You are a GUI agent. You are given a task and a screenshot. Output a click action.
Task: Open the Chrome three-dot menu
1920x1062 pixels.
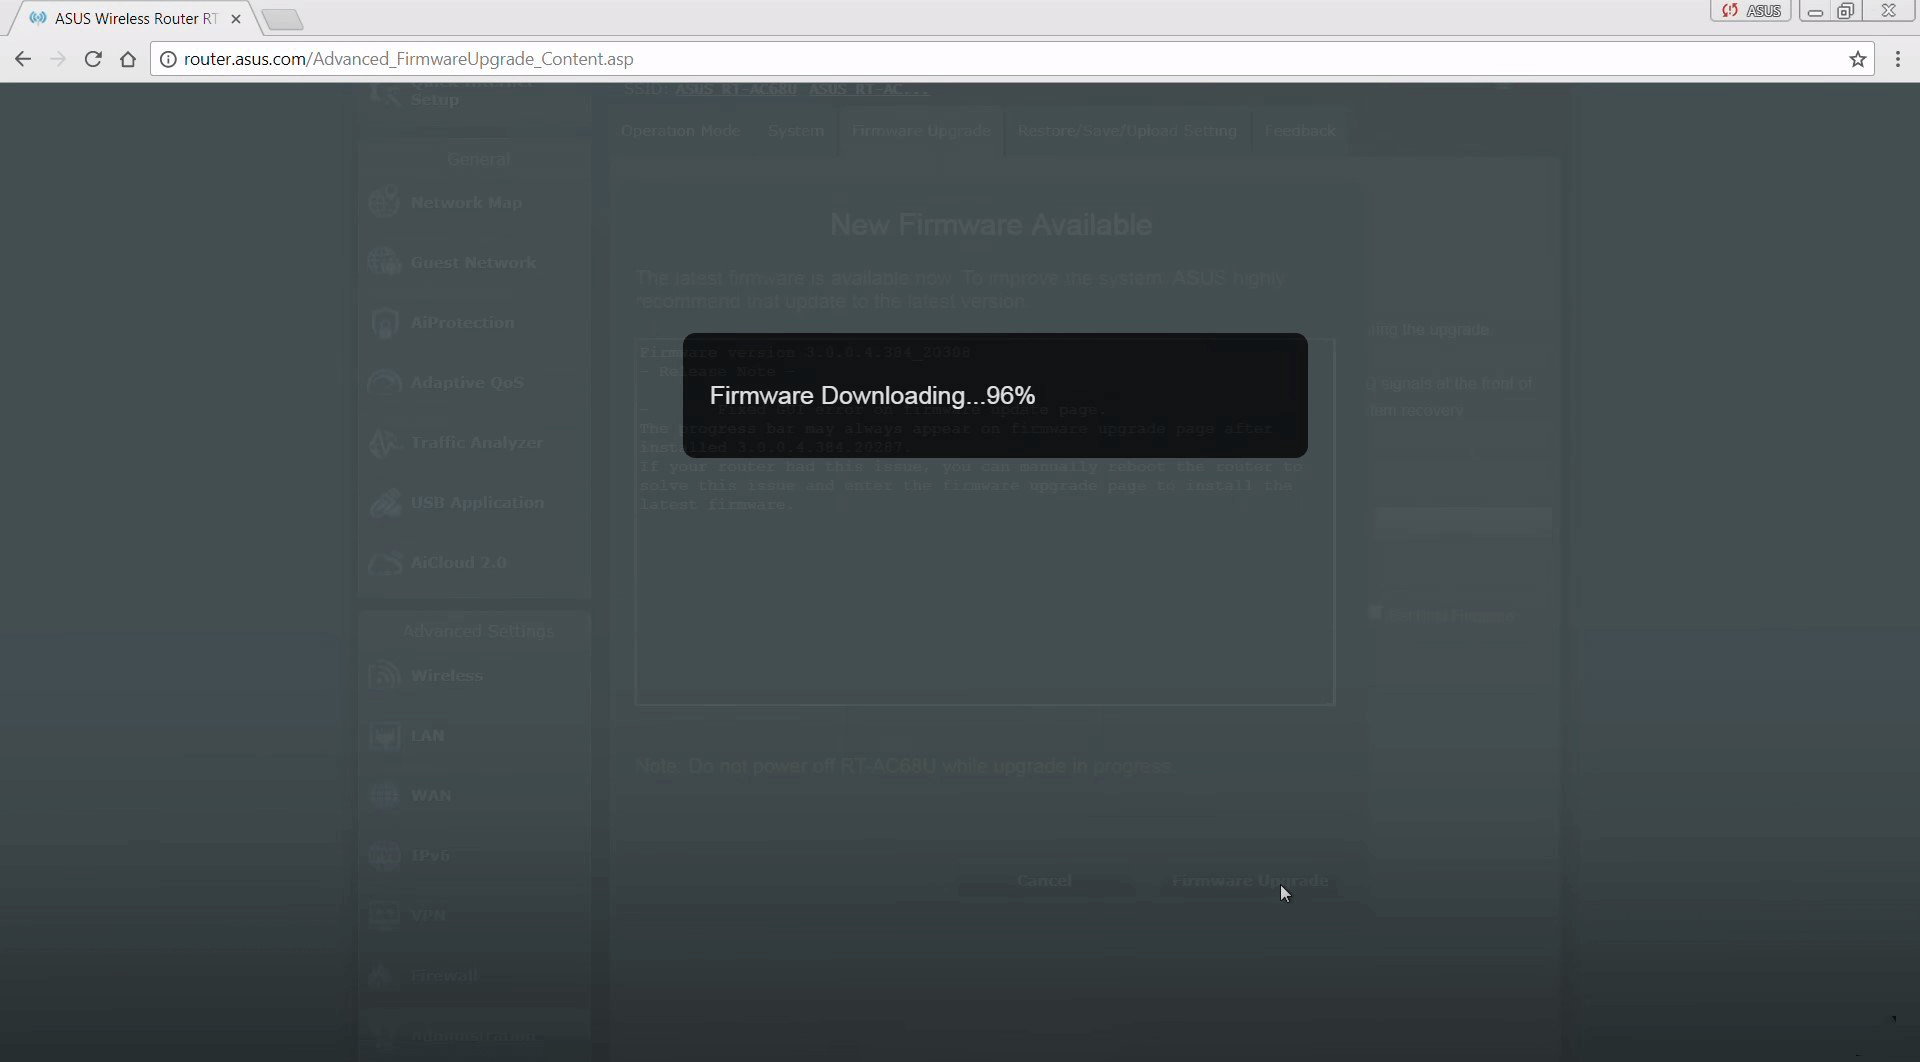tap(1897, 59)
